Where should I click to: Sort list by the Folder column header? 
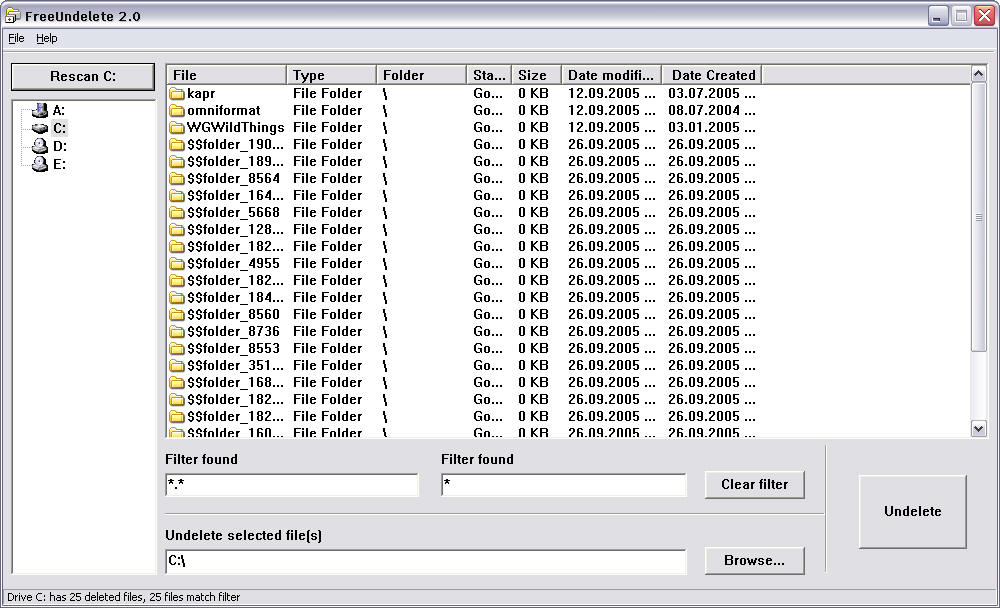(421, 75)
